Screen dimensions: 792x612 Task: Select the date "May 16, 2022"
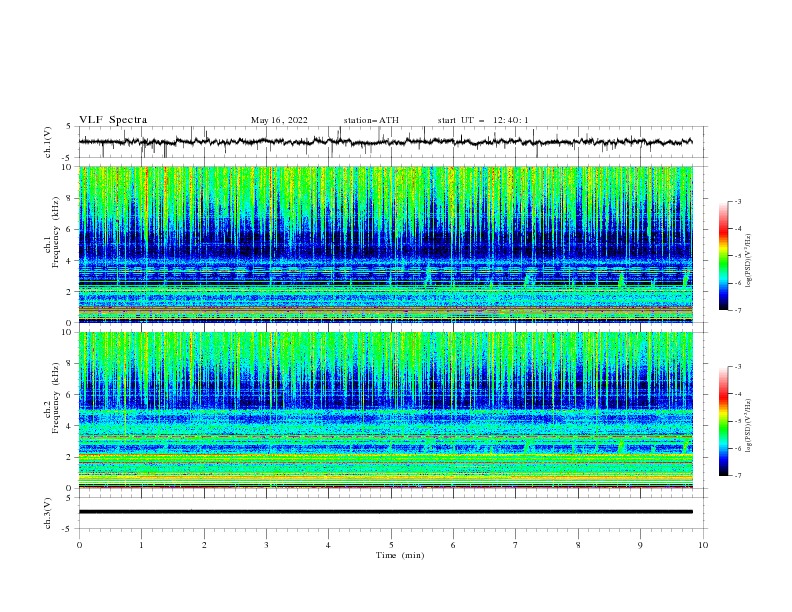[x=279, y=120]
